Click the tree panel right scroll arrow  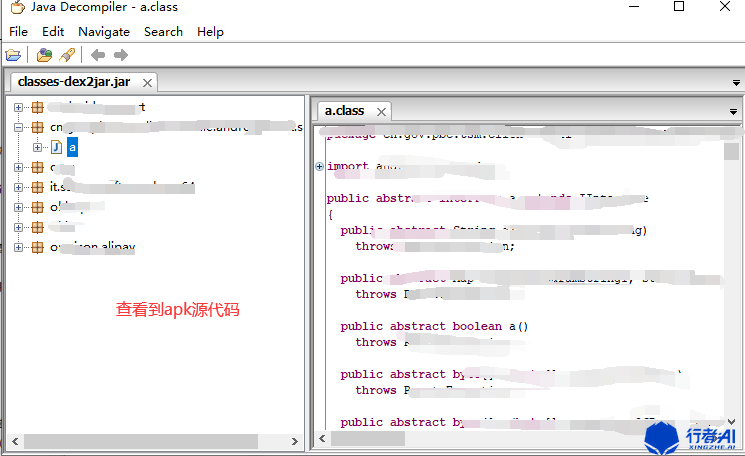coord(295,441)
